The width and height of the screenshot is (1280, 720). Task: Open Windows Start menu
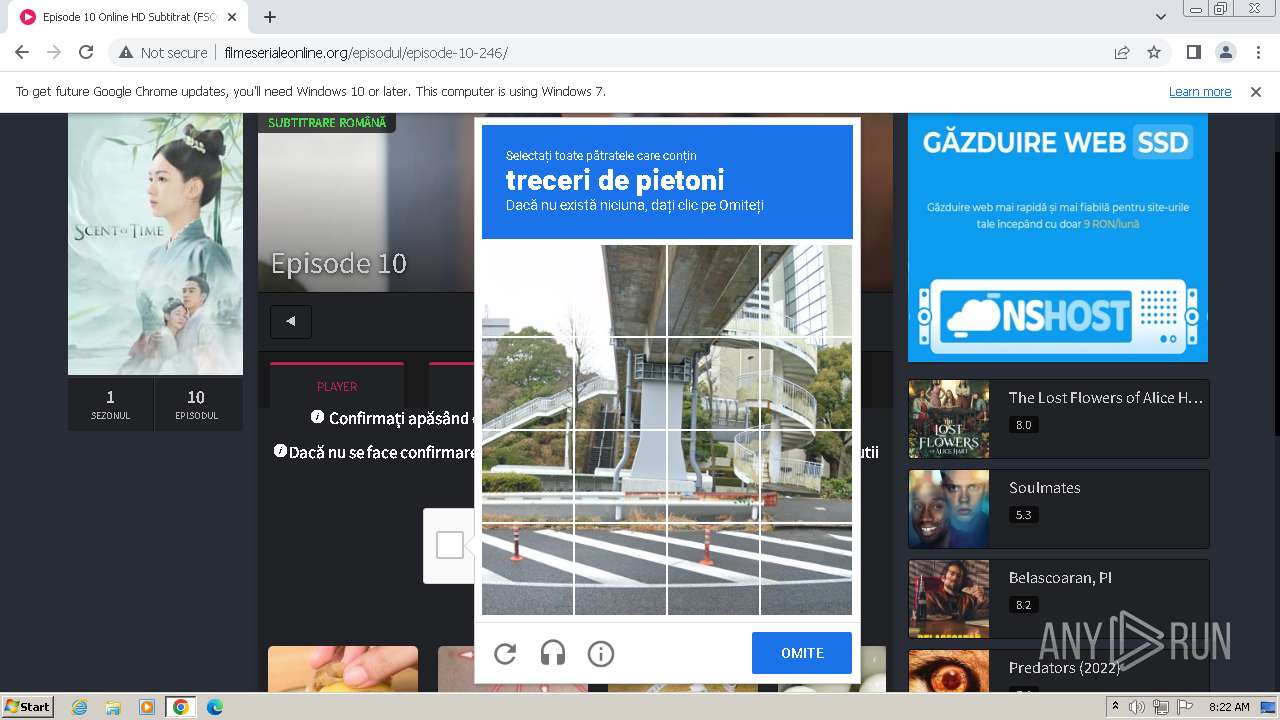coord(27,706)
